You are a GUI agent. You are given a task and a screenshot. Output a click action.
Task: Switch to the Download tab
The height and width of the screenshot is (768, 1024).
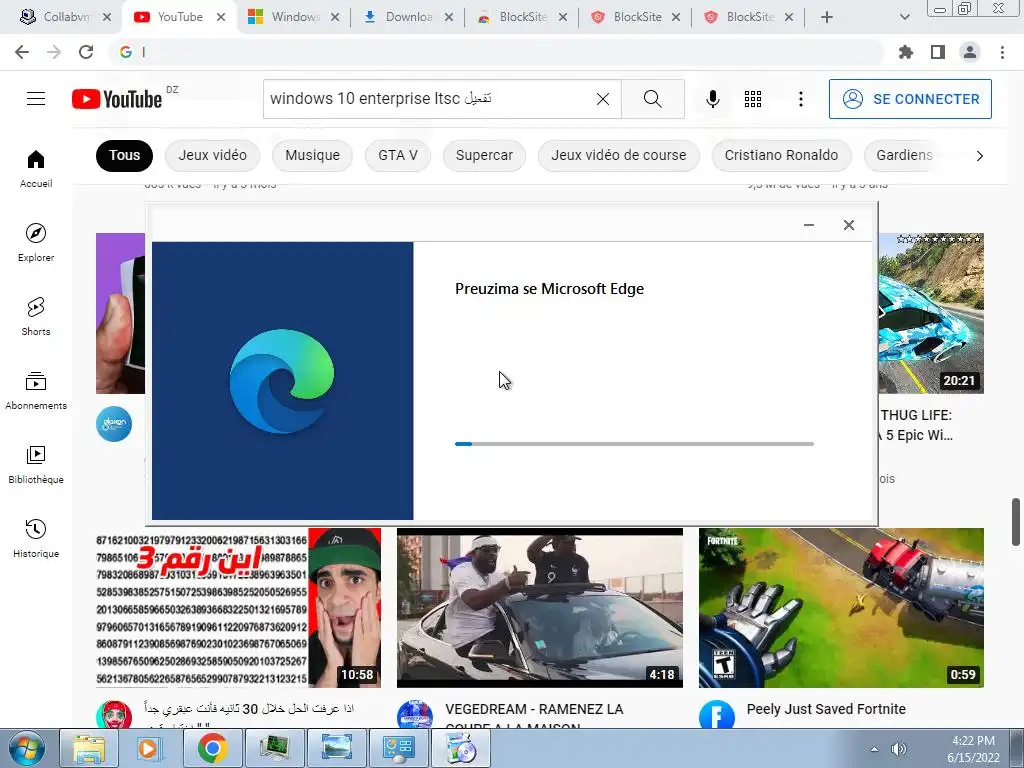point(409,17)
